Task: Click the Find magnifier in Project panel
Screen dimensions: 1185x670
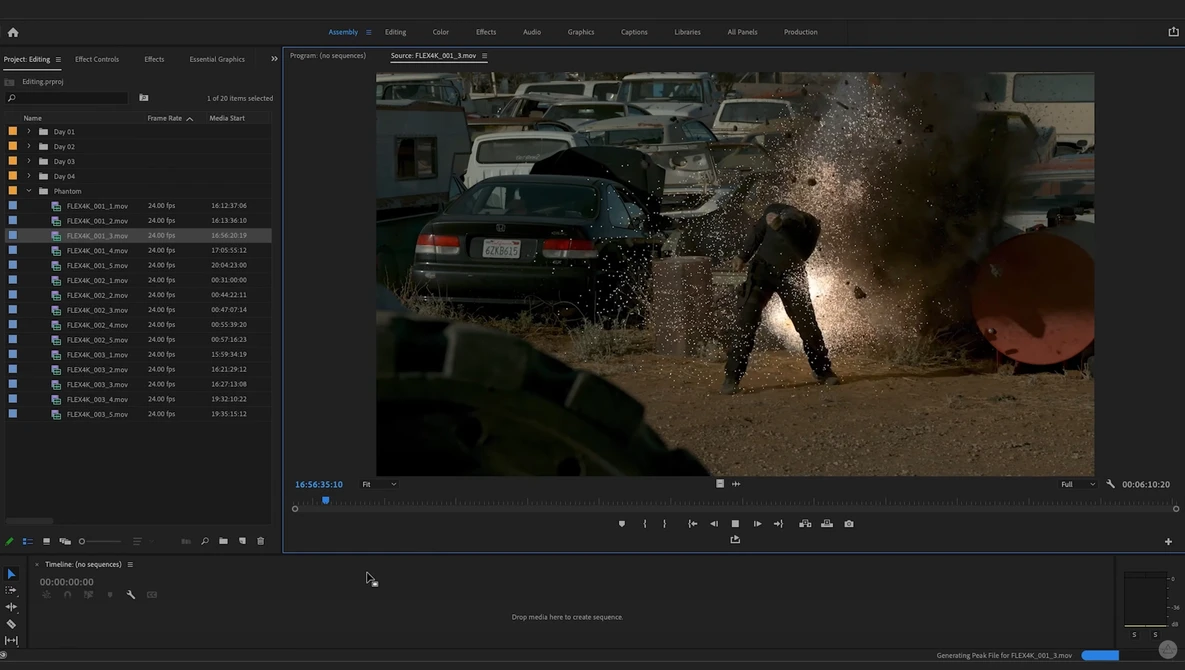Action: click(x=205, y=541)
